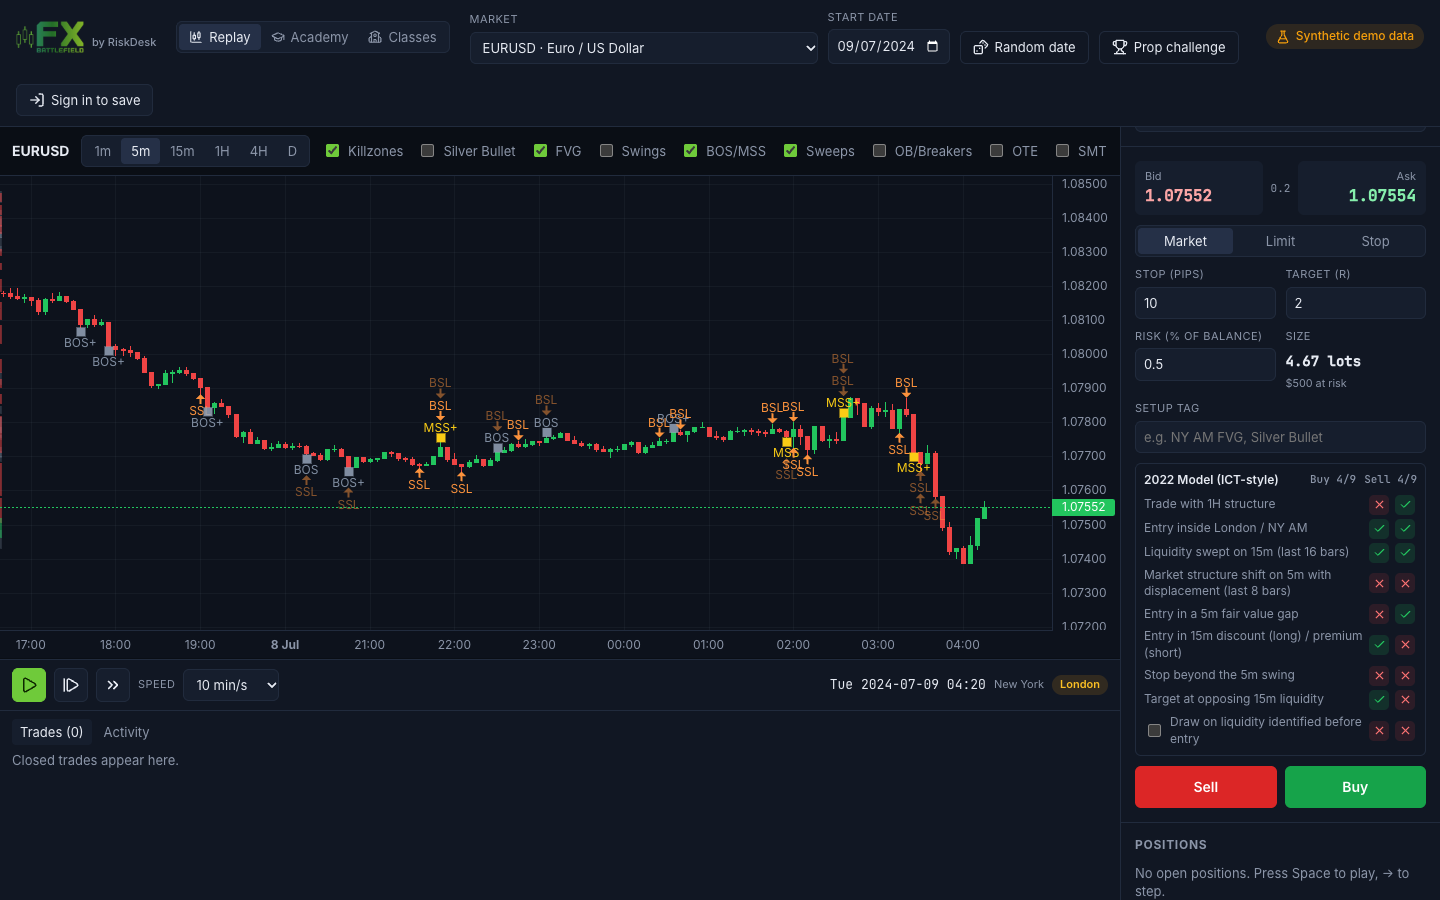Focus the Setup Tag text field
The height and width of the screenshot is (900, 1440).
point(1280,437)
